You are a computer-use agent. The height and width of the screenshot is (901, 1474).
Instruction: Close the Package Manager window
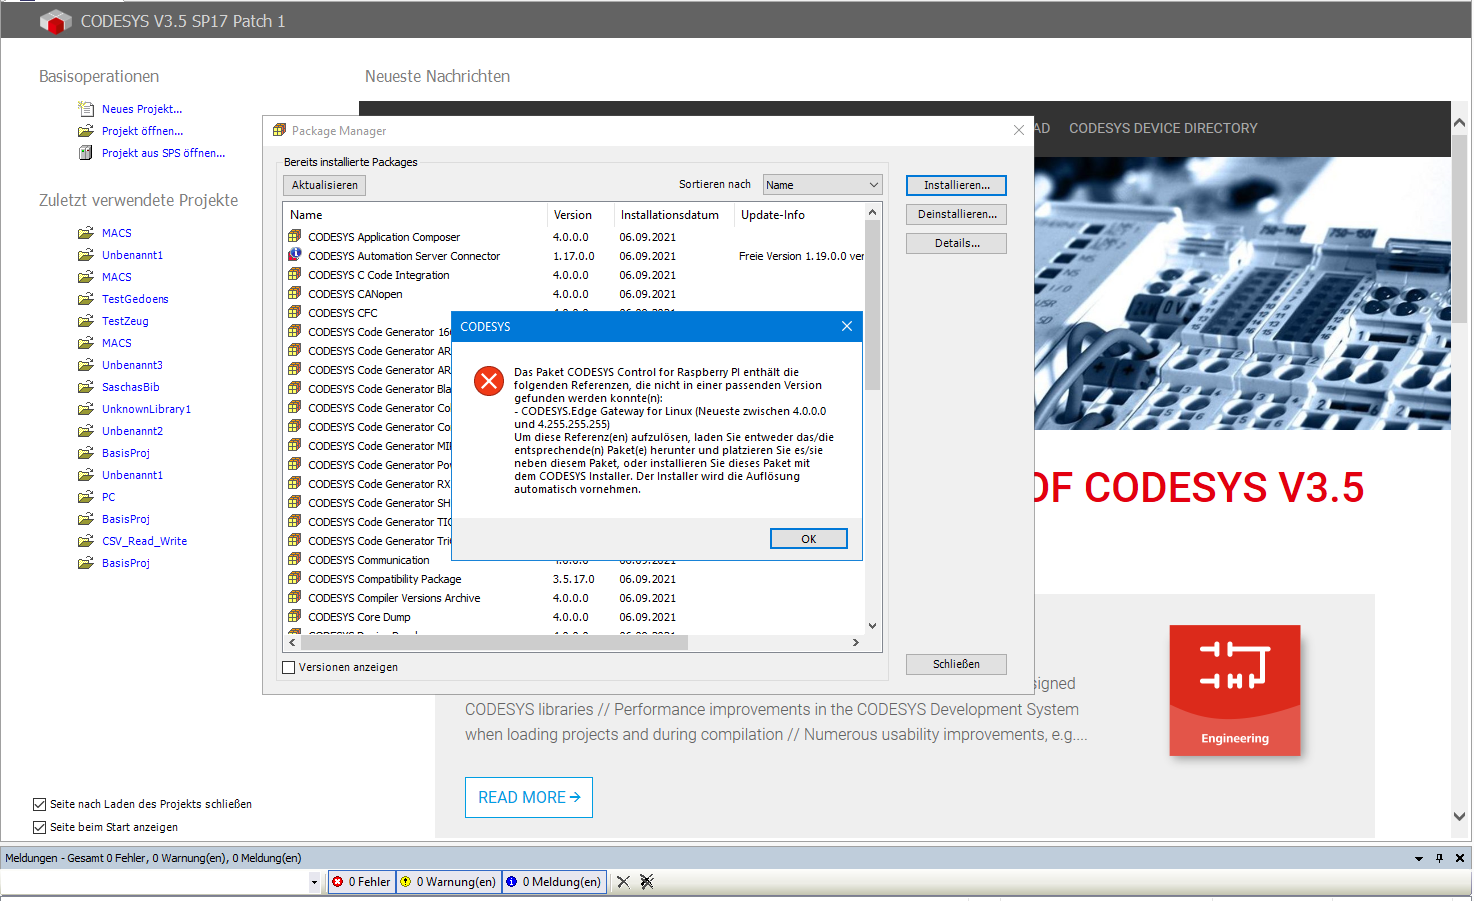[x=1018, y=130]
